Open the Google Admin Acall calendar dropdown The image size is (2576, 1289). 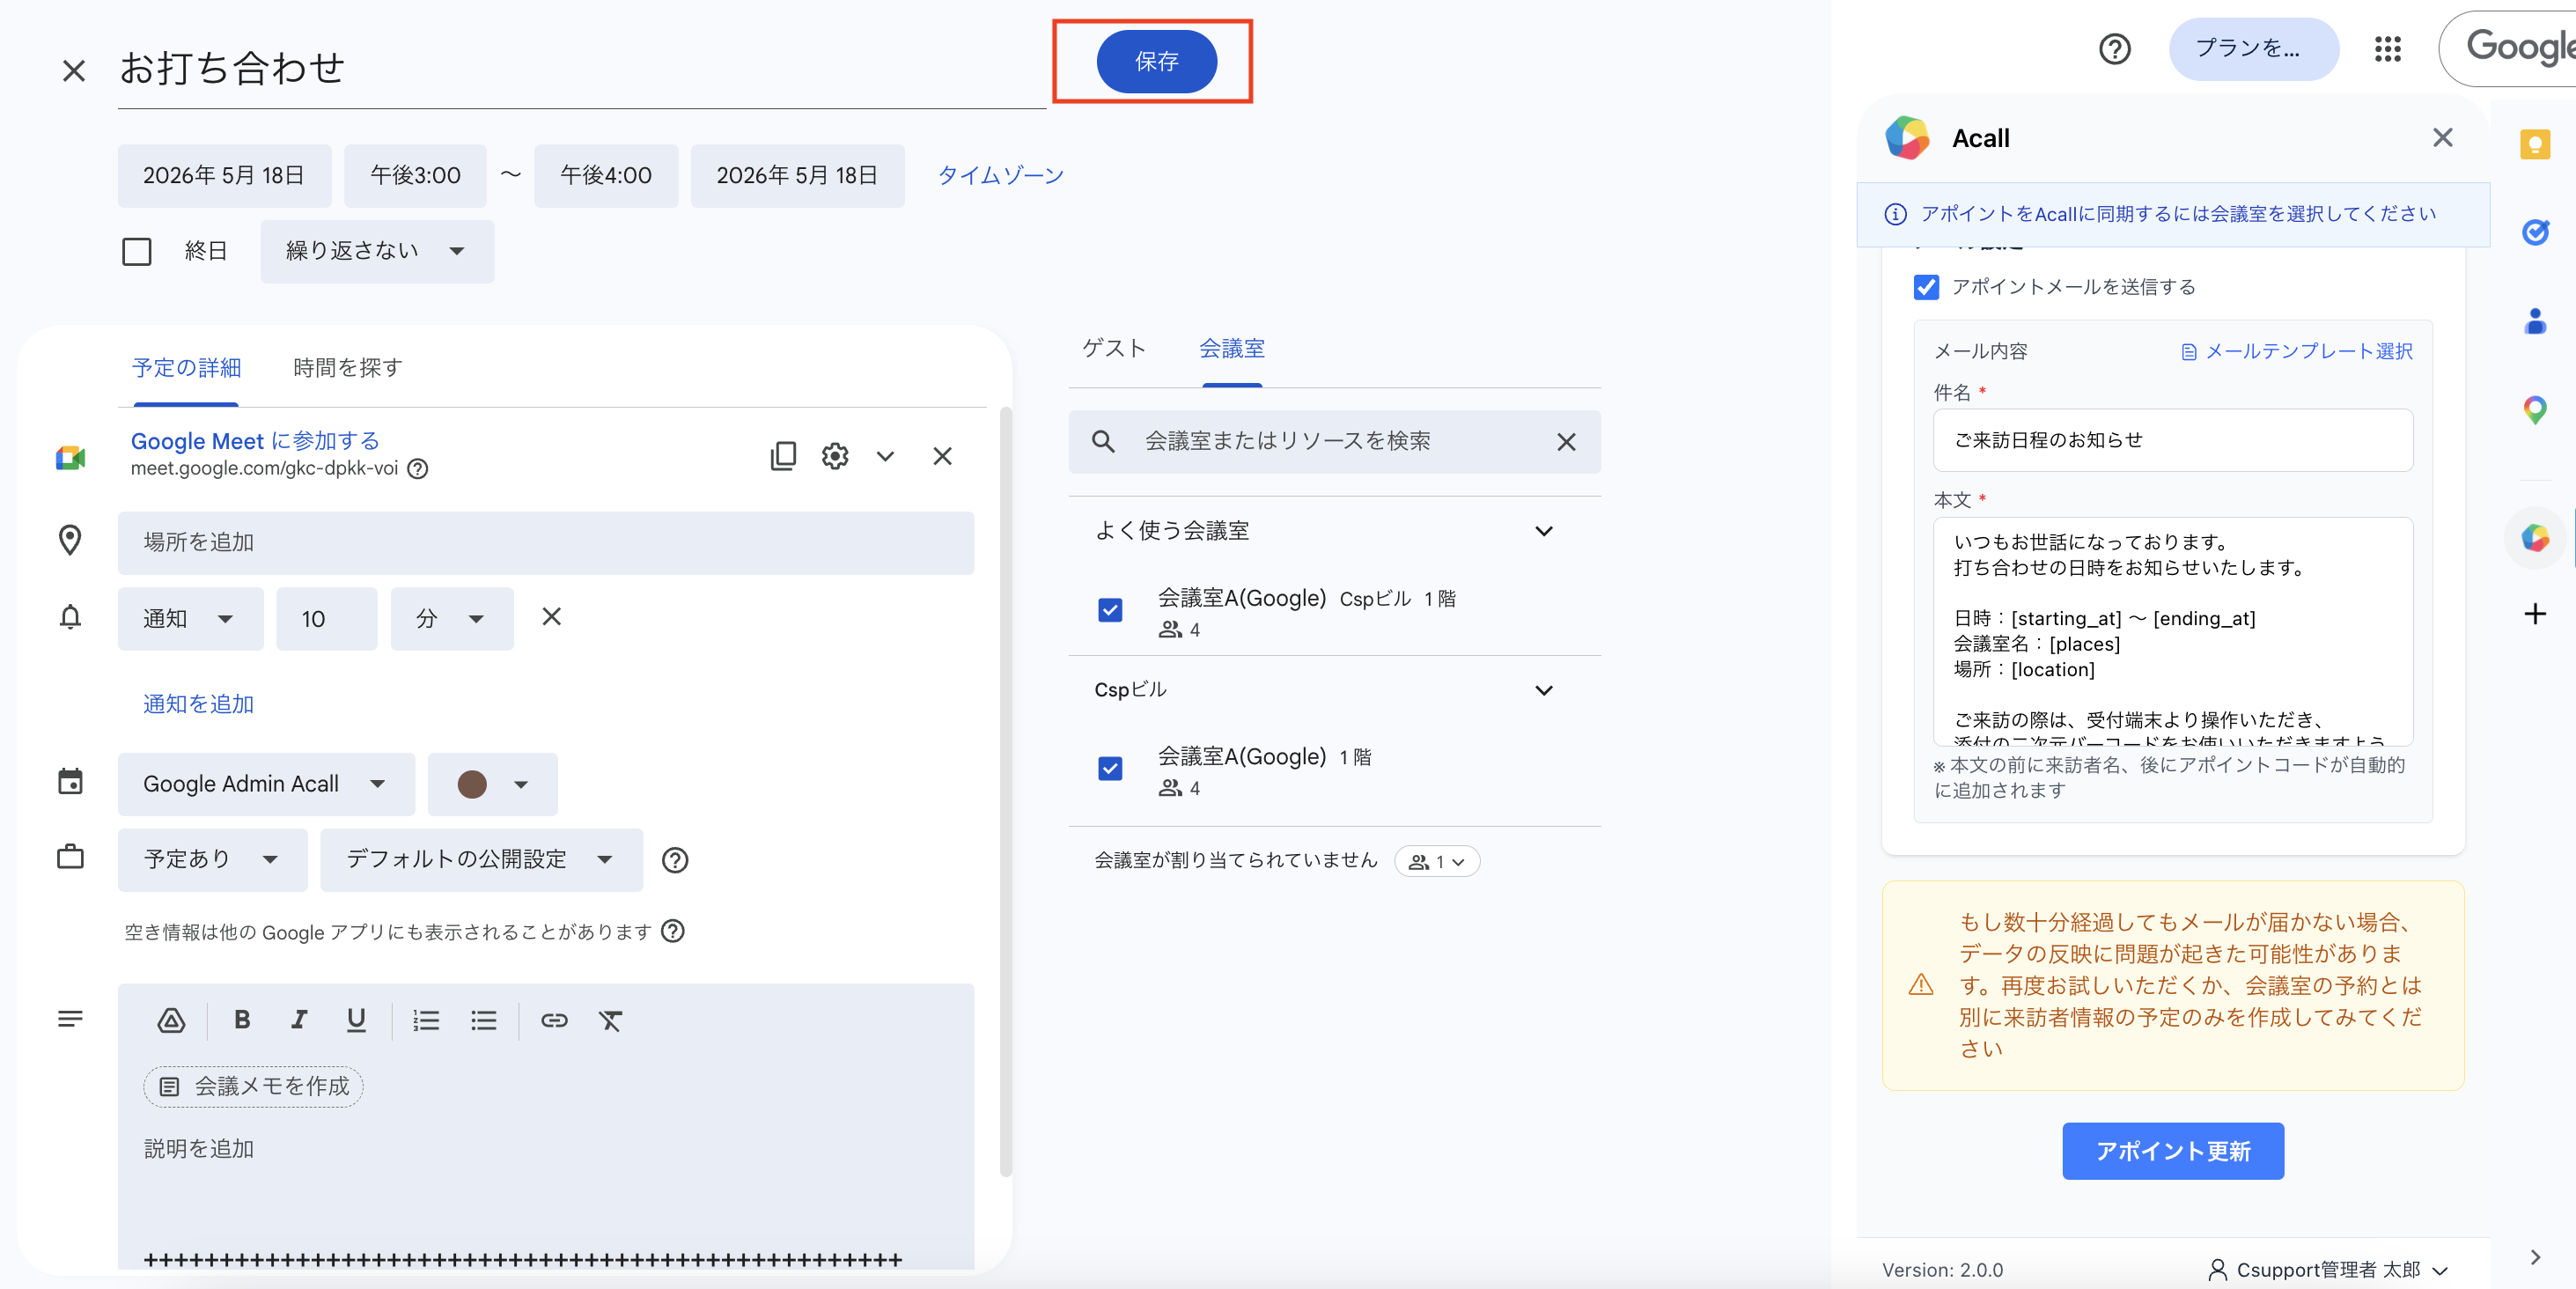(x=266, y=784)
